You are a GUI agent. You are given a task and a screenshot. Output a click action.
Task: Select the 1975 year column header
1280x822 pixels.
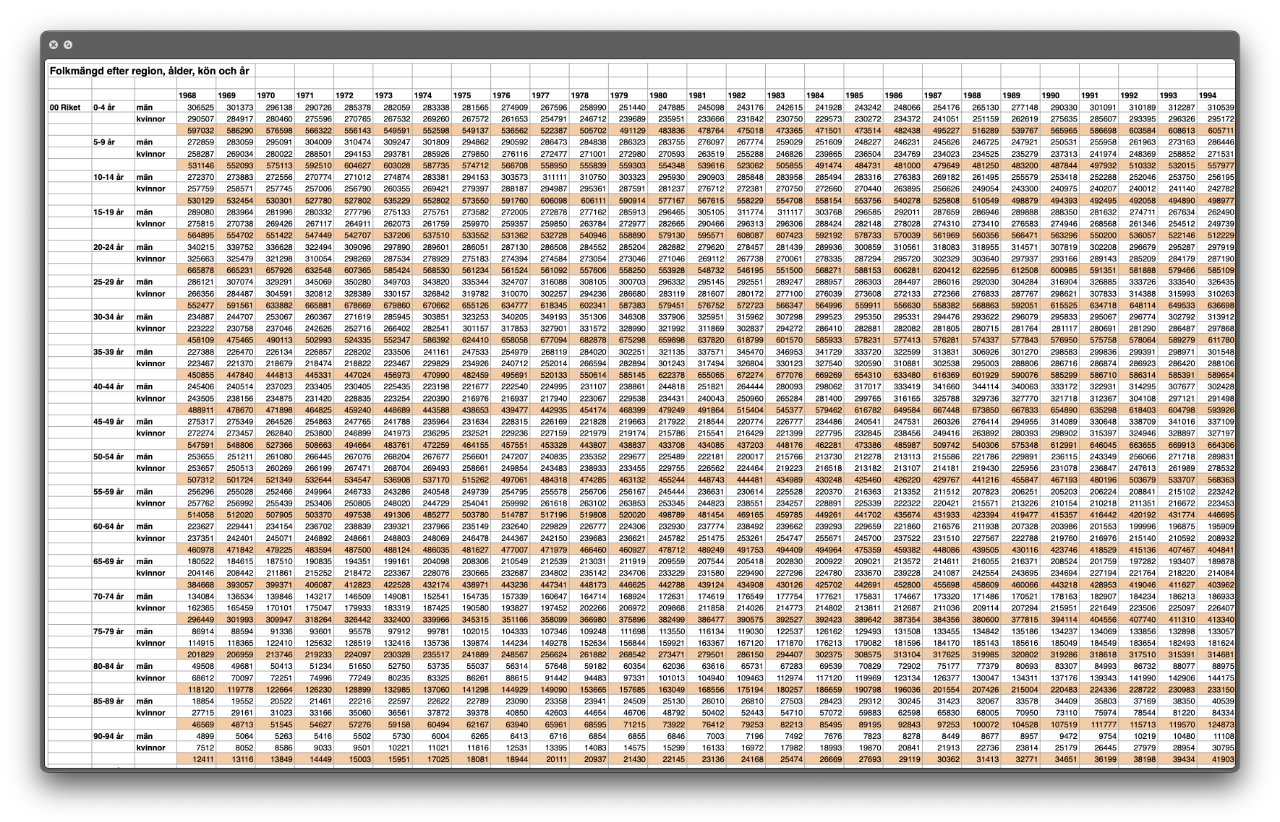coord(462,95)
